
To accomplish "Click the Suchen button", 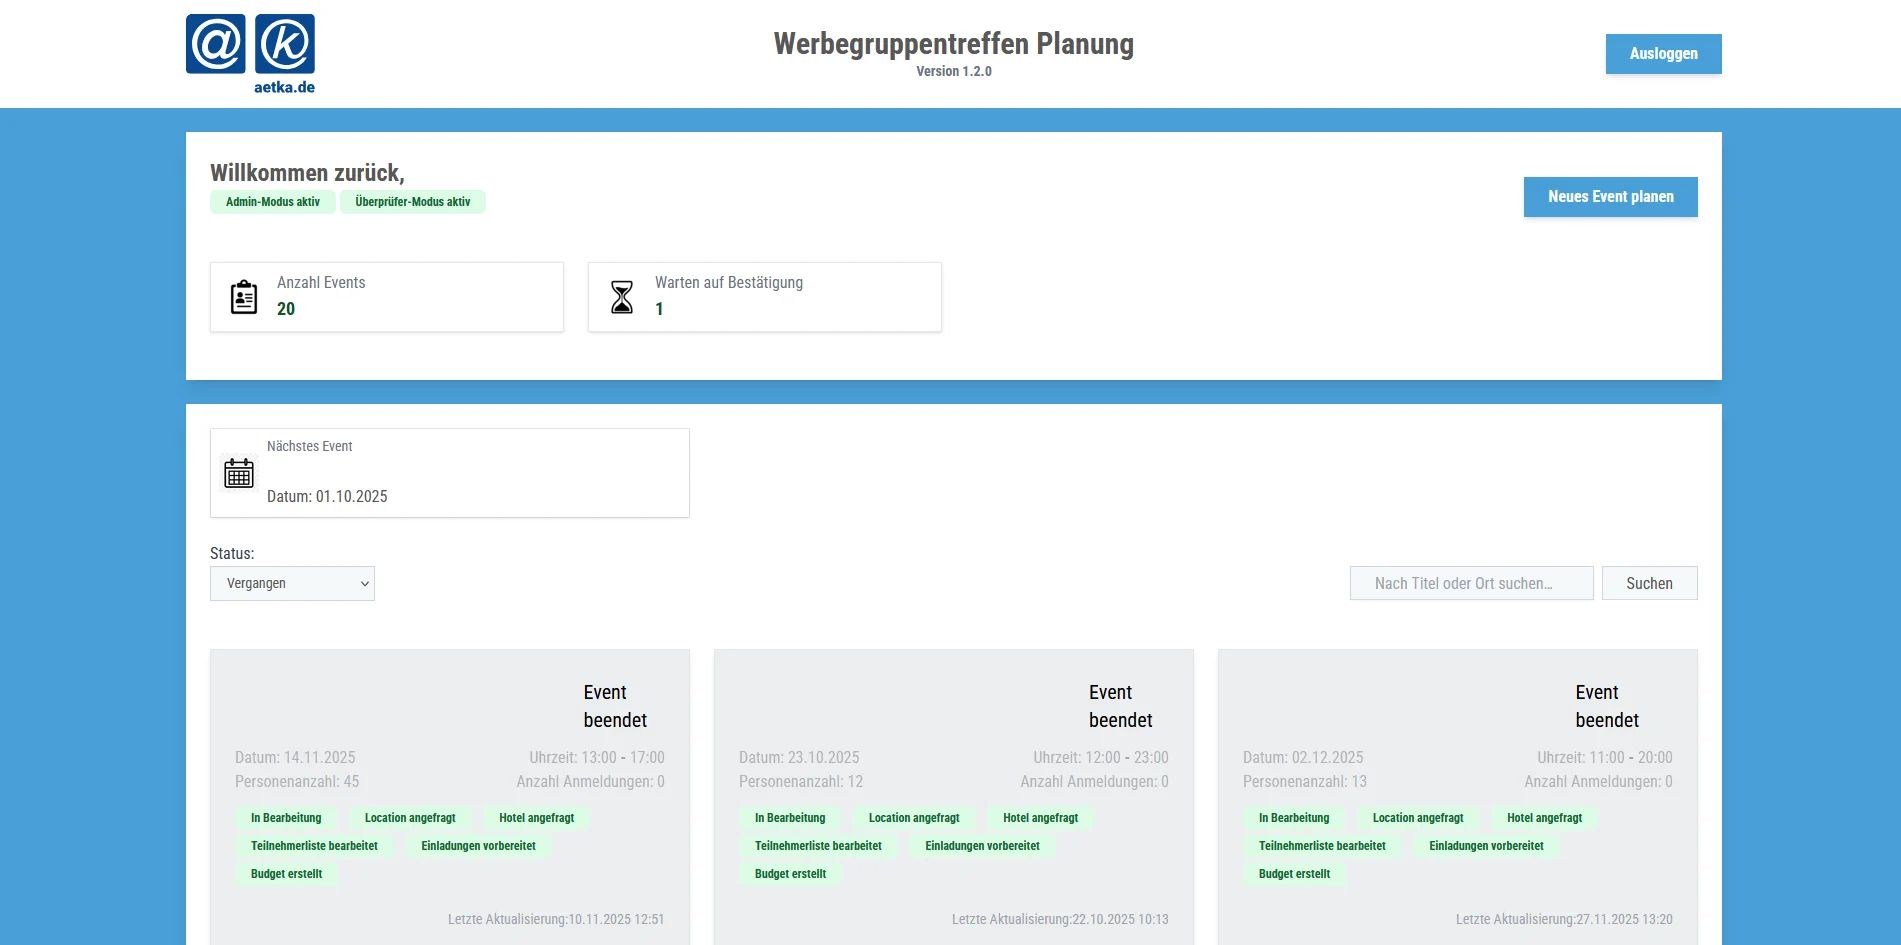I will (1649, 584).
